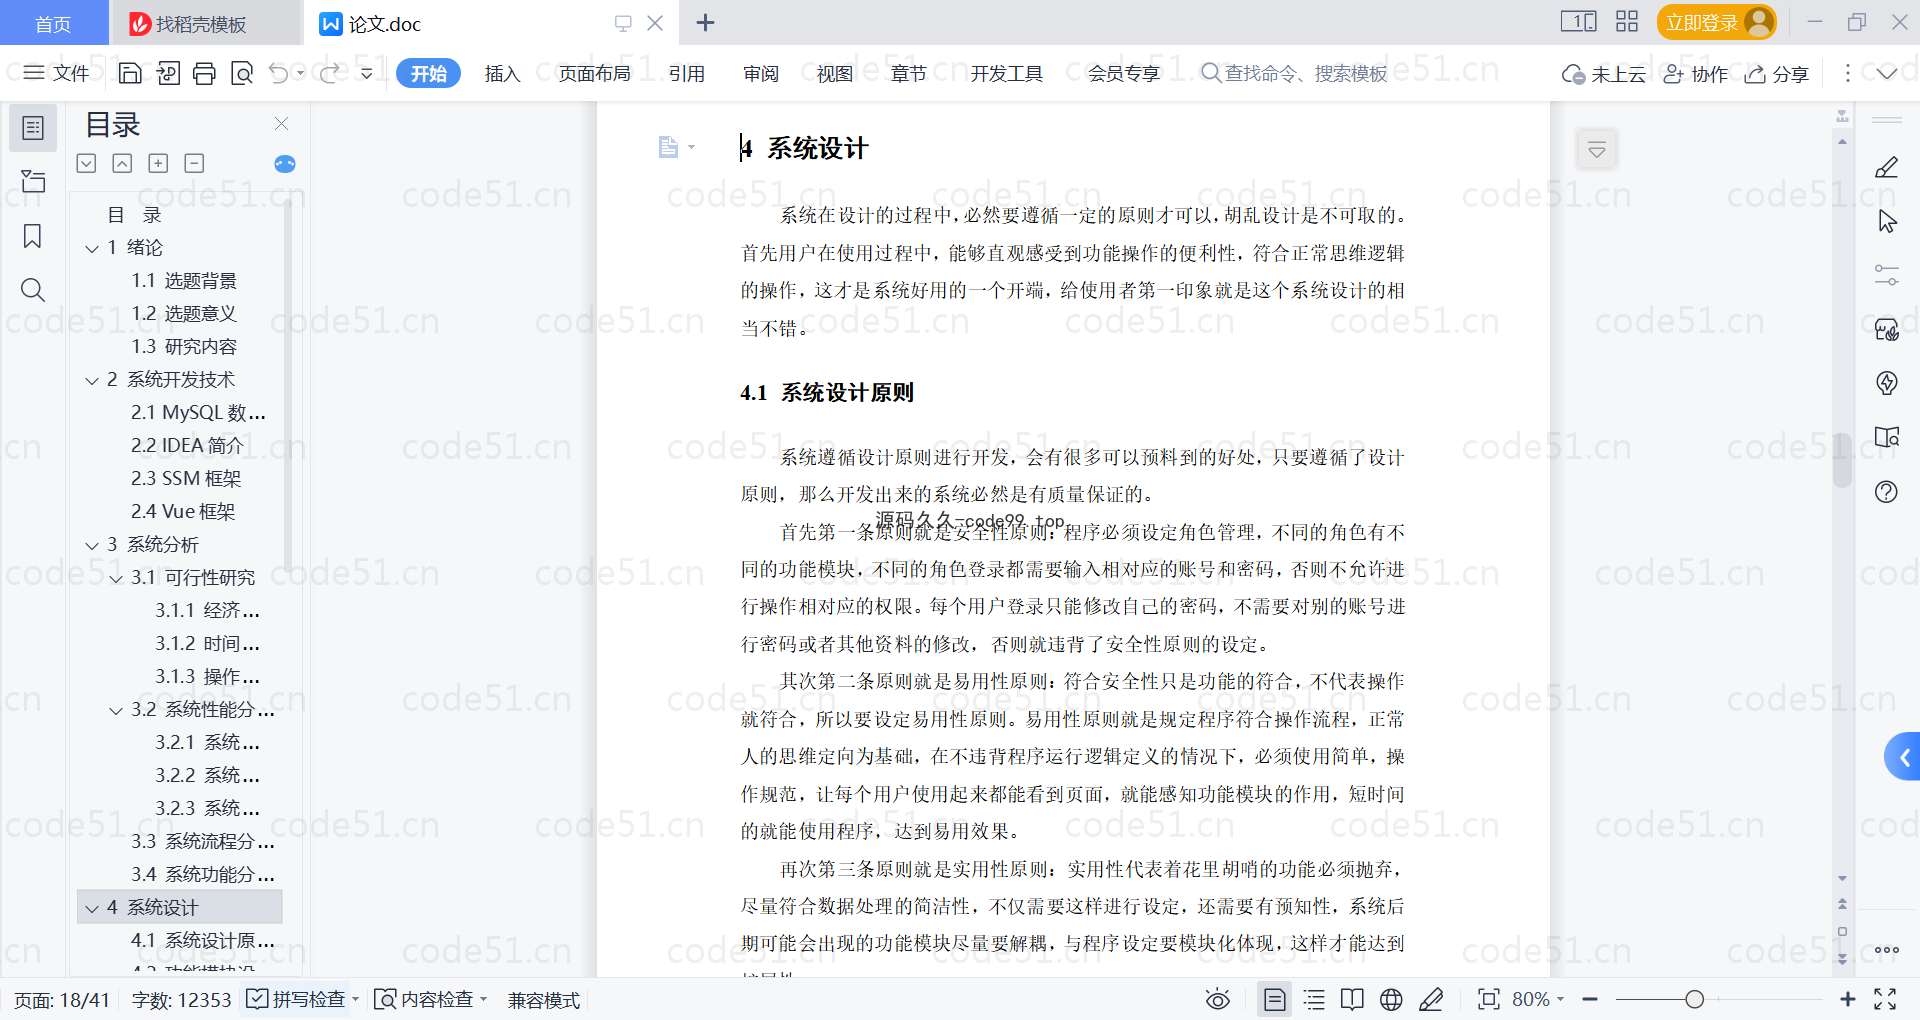The height and width of the screenshot is (1020, 1920).
Task: Switch to outline view icon
Action: pos(1314,999)
